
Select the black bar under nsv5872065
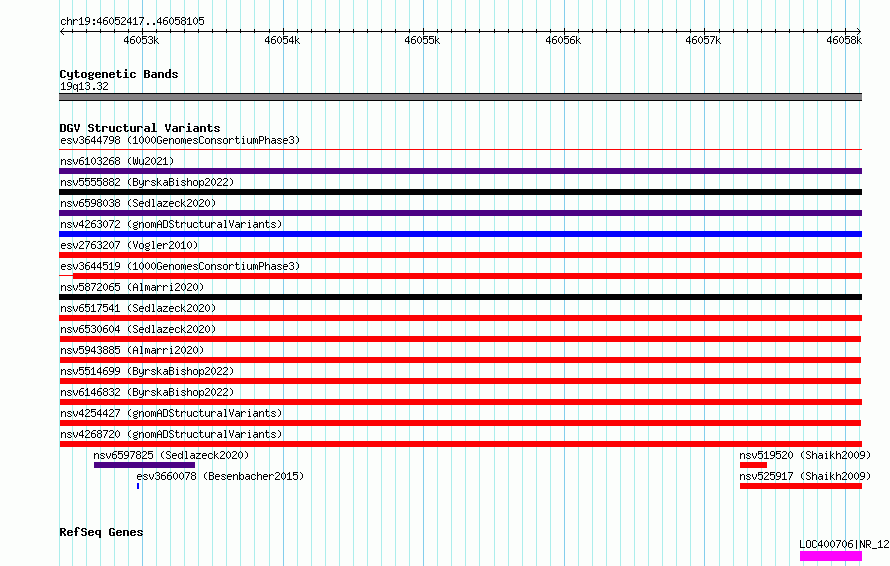460,297
